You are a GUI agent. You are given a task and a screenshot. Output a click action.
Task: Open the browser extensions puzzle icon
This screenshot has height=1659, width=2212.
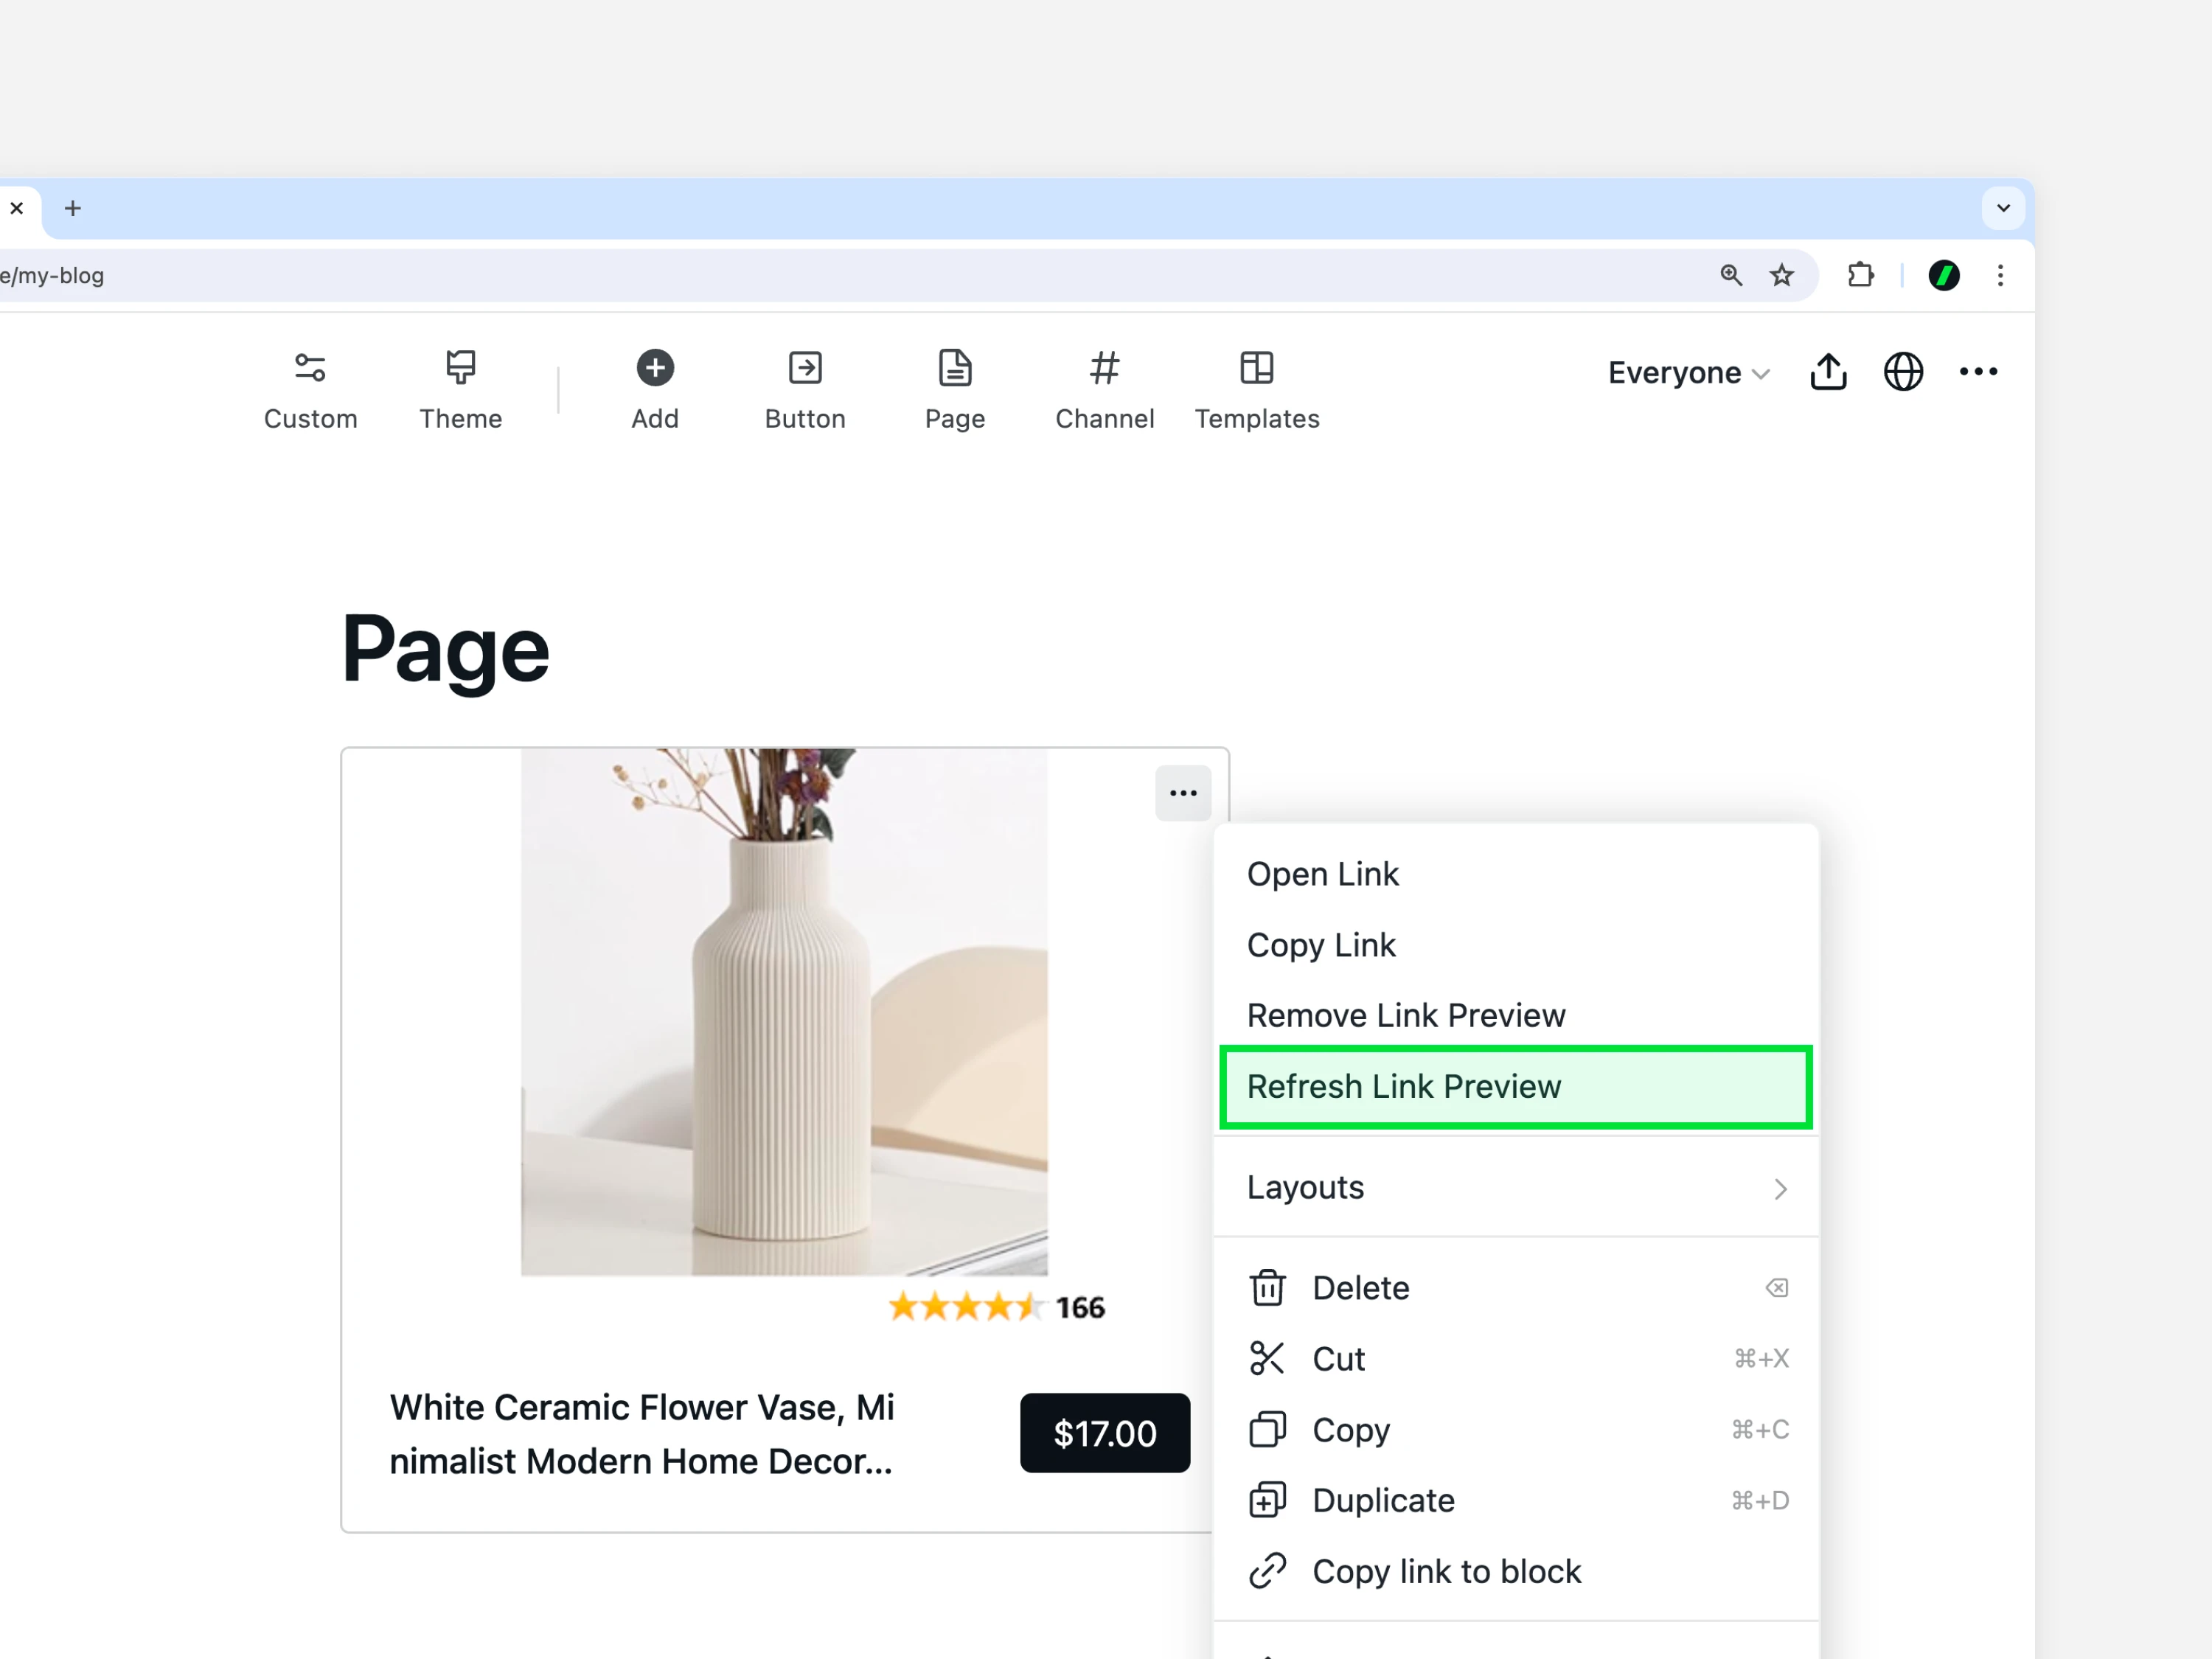click(x=1860, y=275)
